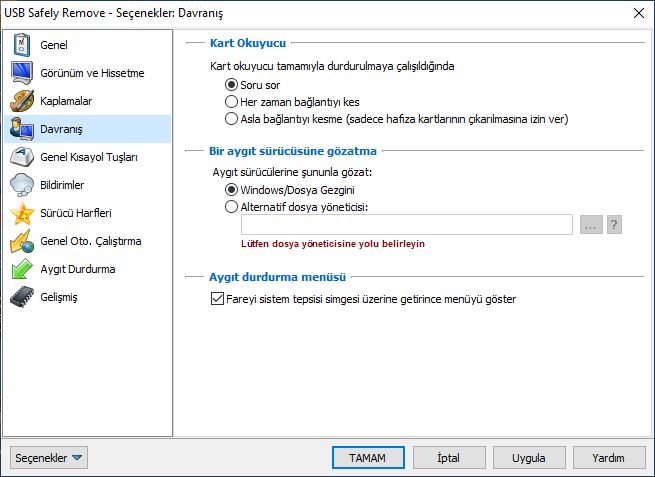Image resolution: width=655 pixels, height=477 pixels.
Task: Select the 'Her zaman bağlantıyı kes' radio option
Action: point(231,102)
